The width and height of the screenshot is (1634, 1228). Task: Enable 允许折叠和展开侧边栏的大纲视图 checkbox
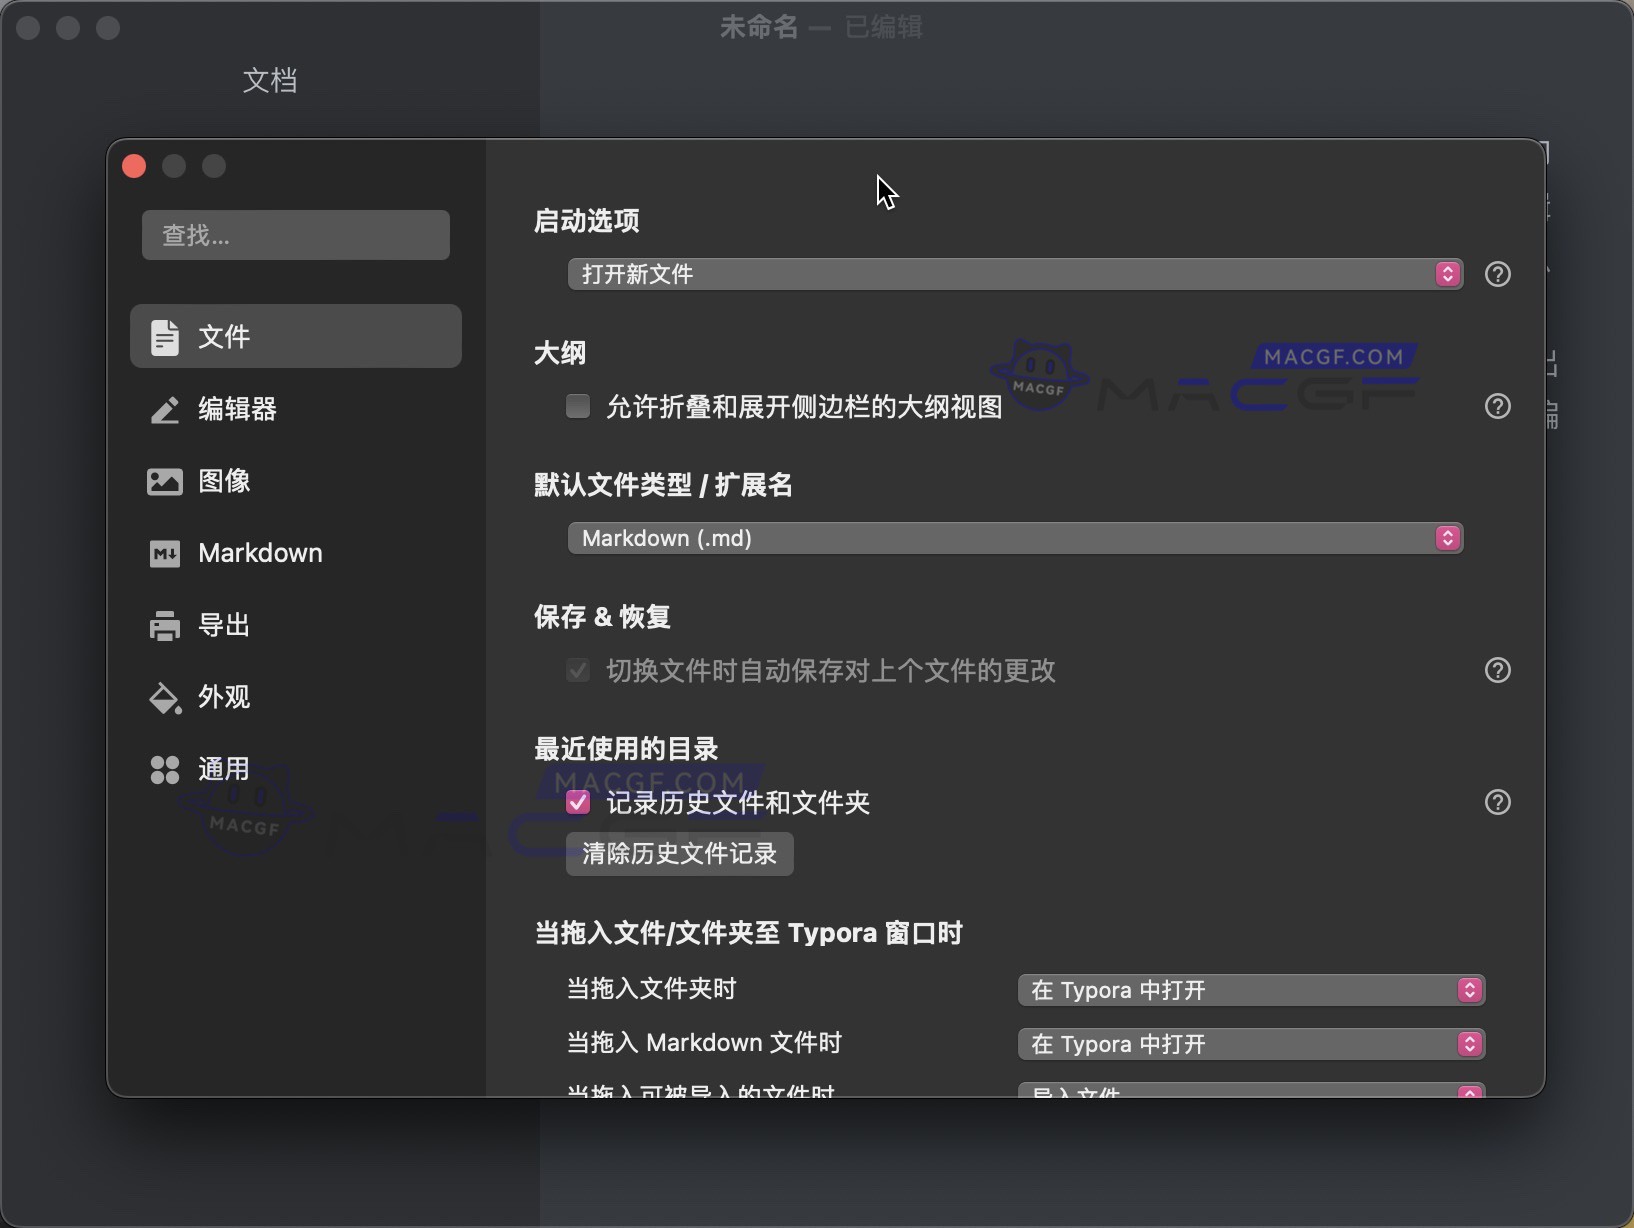coord(579,406)
